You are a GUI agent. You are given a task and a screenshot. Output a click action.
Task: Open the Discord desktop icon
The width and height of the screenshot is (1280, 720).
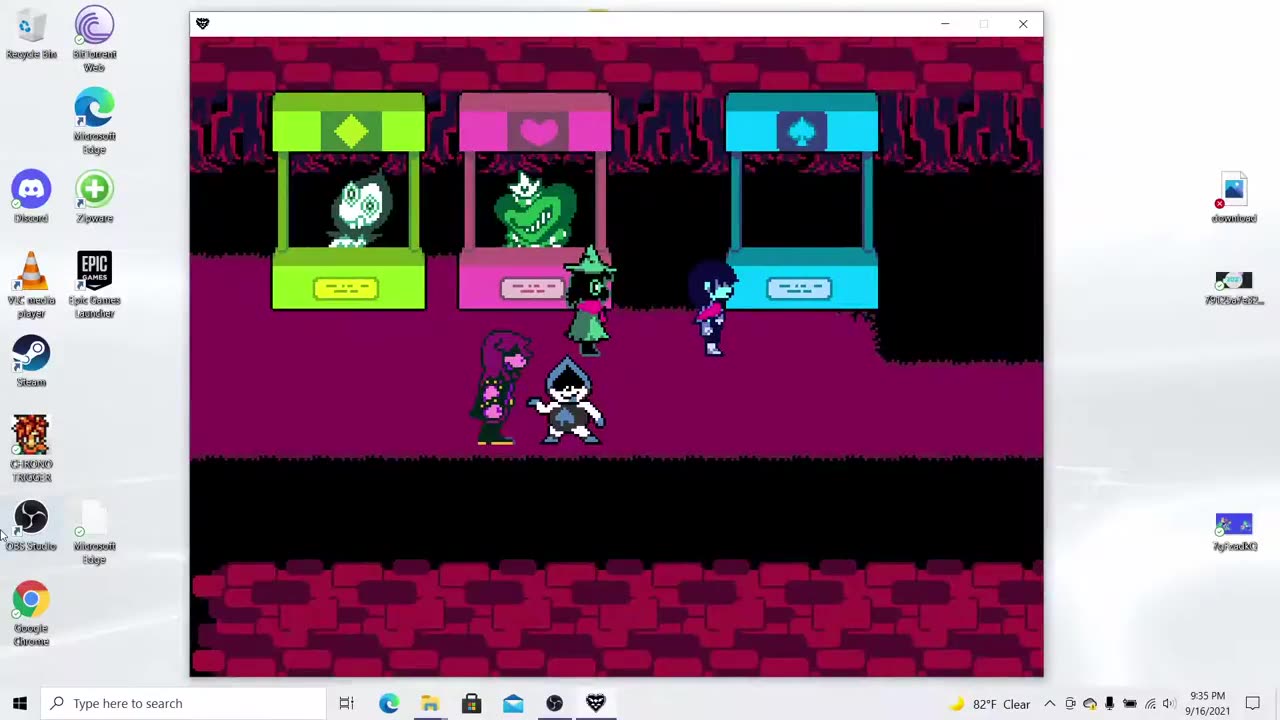pyautogui.click(x=31, y=197)
